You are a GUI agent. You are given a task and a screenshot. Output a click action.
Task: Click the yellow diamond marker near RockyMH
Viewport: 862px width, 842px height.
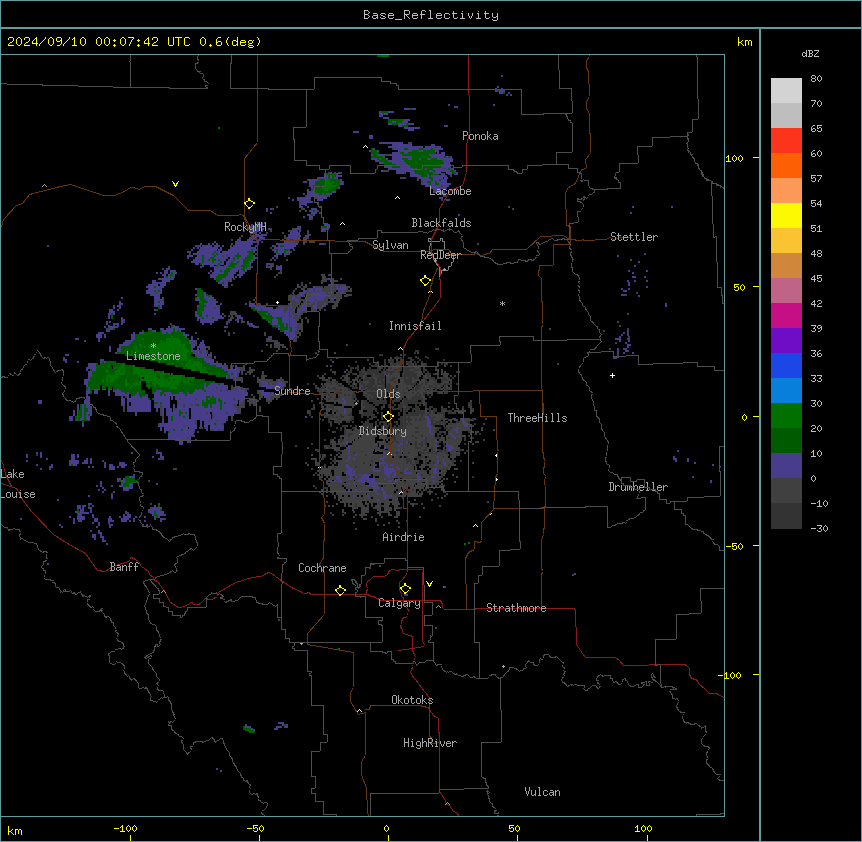click(x=249, y=203)
